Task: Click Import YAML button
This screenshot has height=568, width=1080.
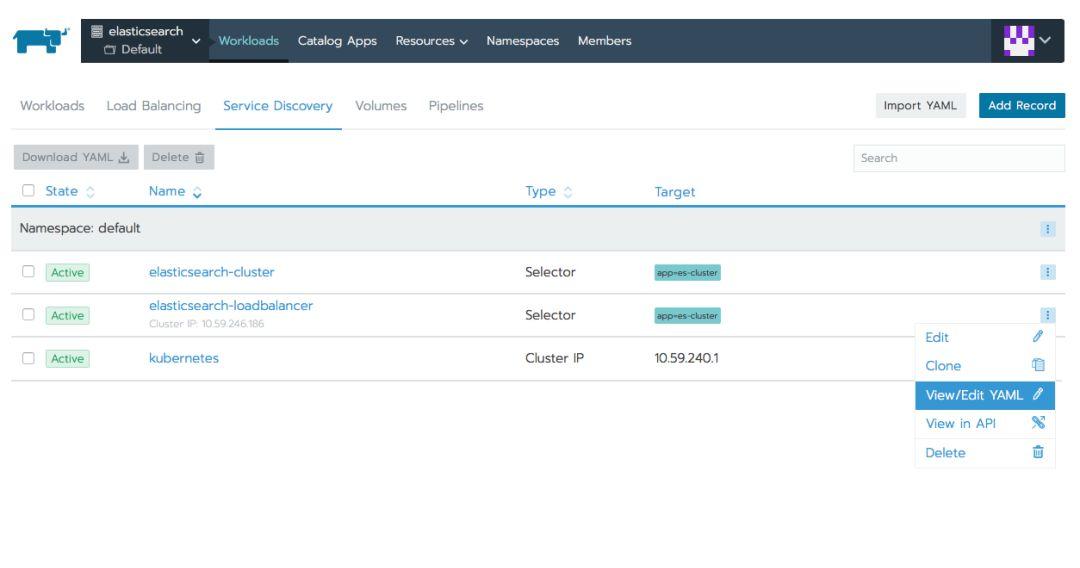Action: pyautogui.click(x=920, y=105)
